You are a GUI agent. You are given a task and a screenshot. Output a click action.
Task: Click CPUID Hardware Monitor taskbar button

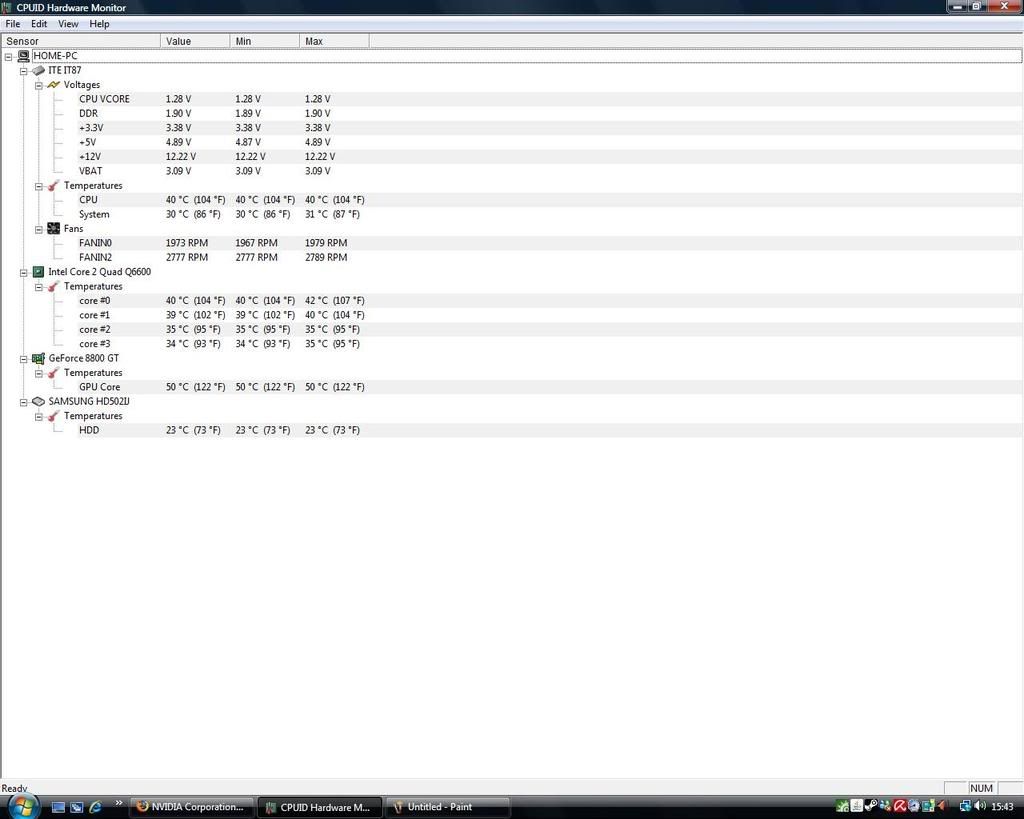(319, 807)
